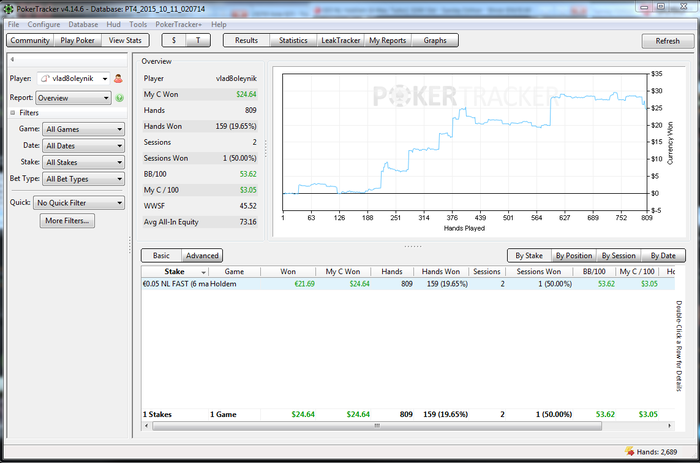Click the hands import icon in status bar
Screen dimensions: 700x463
tap(629, 451)
